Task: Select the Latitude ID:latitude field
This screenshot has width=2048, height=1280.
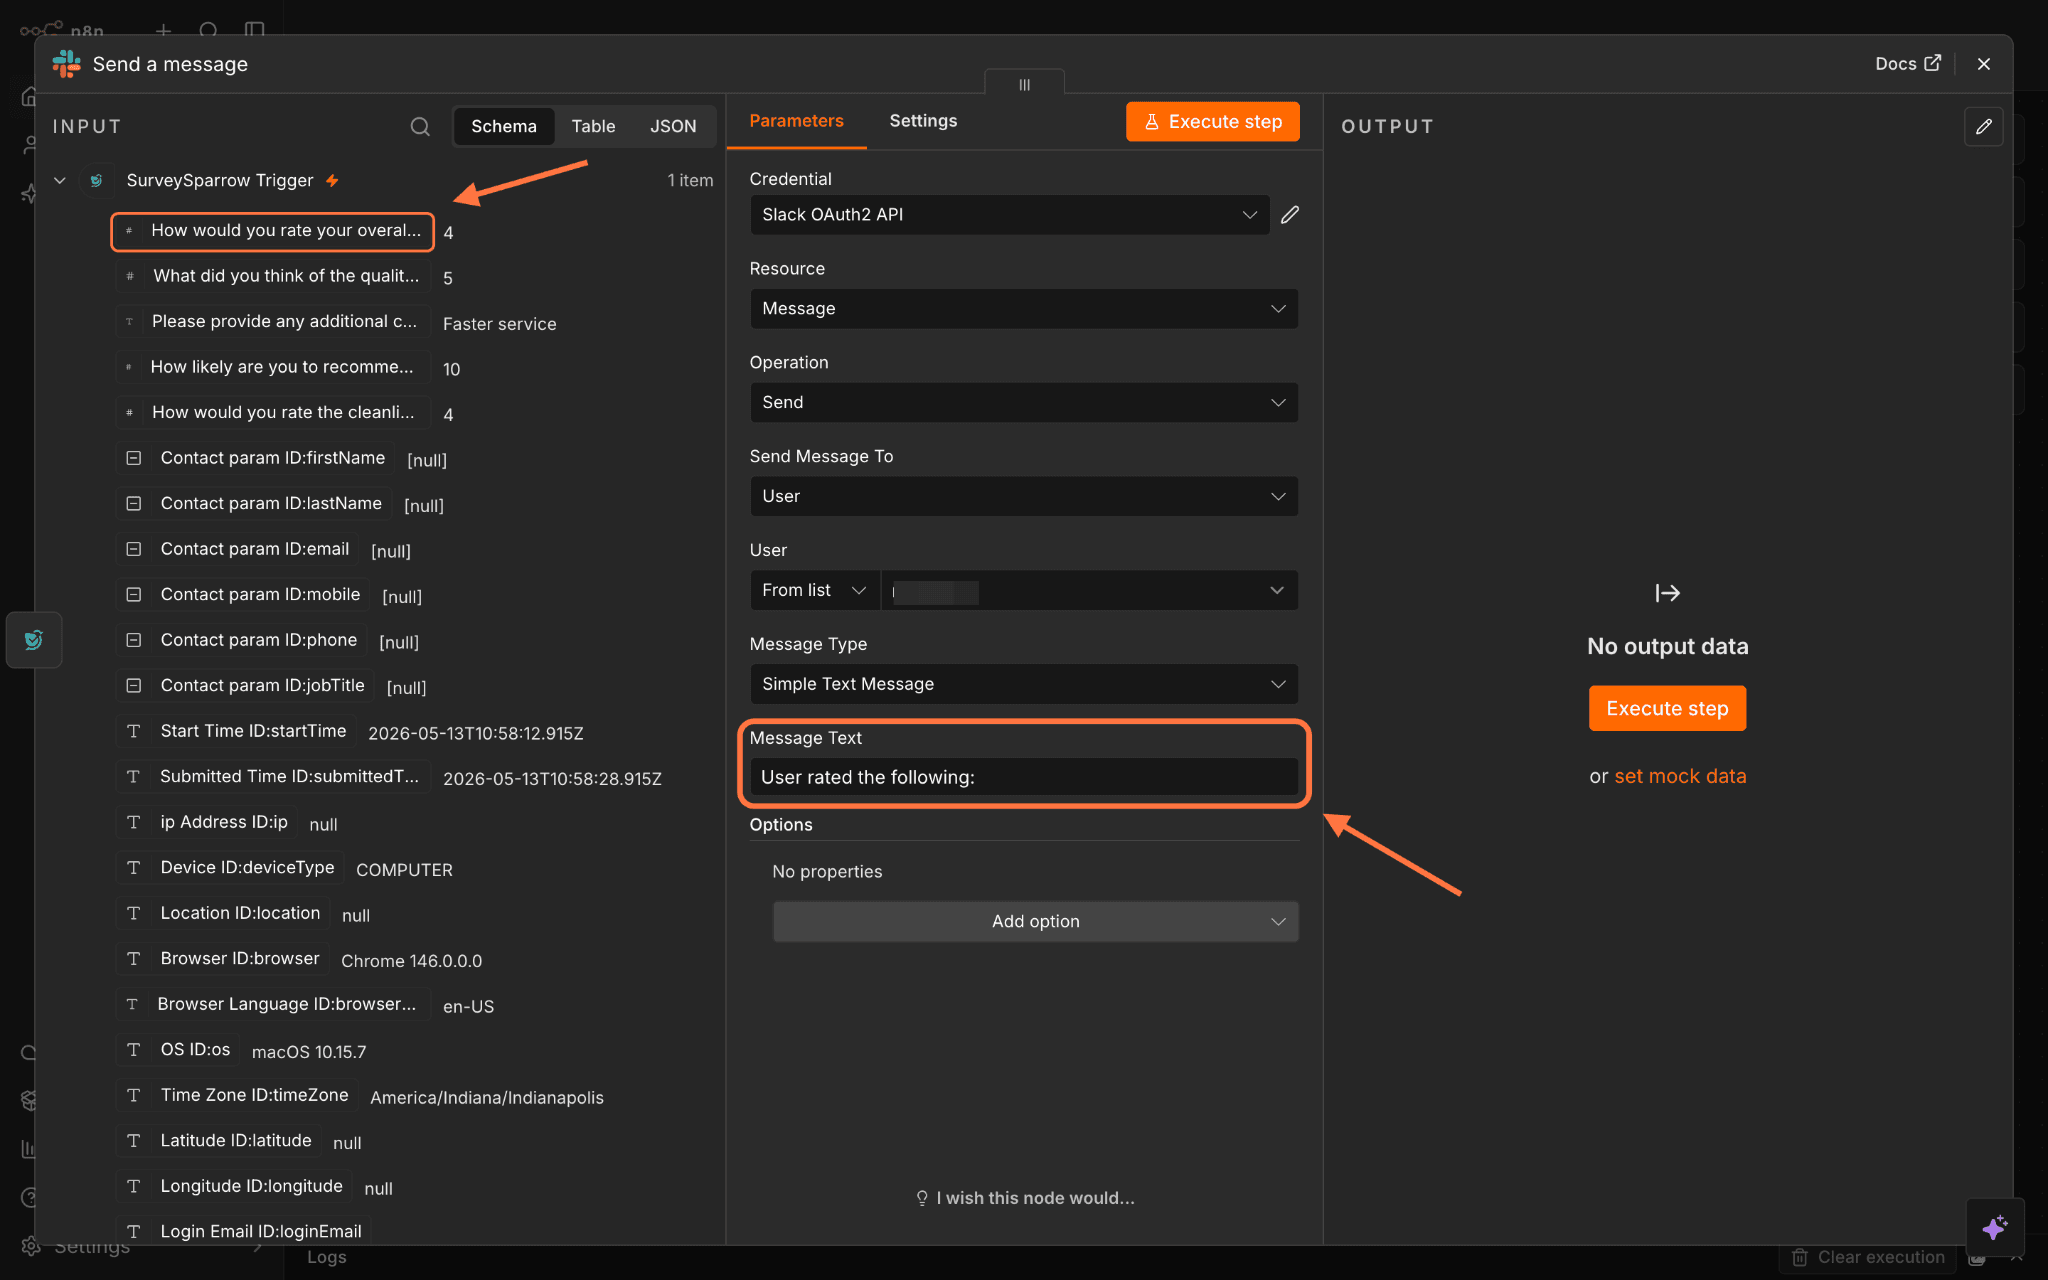Action: (219, 1141)
